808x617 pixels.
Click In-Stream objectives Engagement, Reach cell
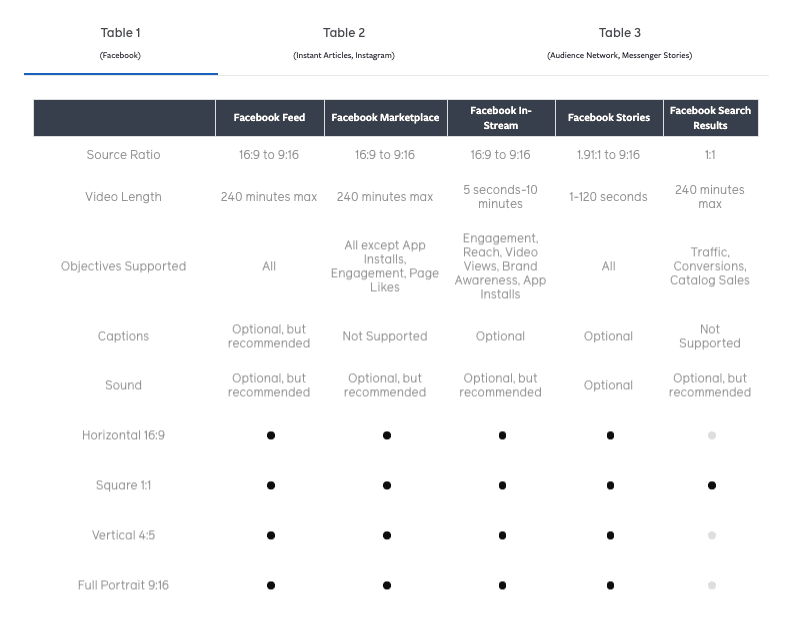(x=500, y=266)
